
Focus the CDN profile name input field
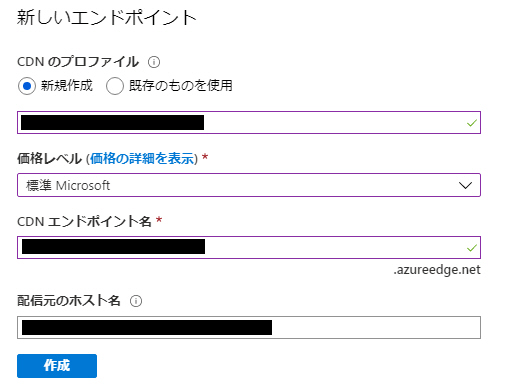pyautogui.click(x=249, y=122)
